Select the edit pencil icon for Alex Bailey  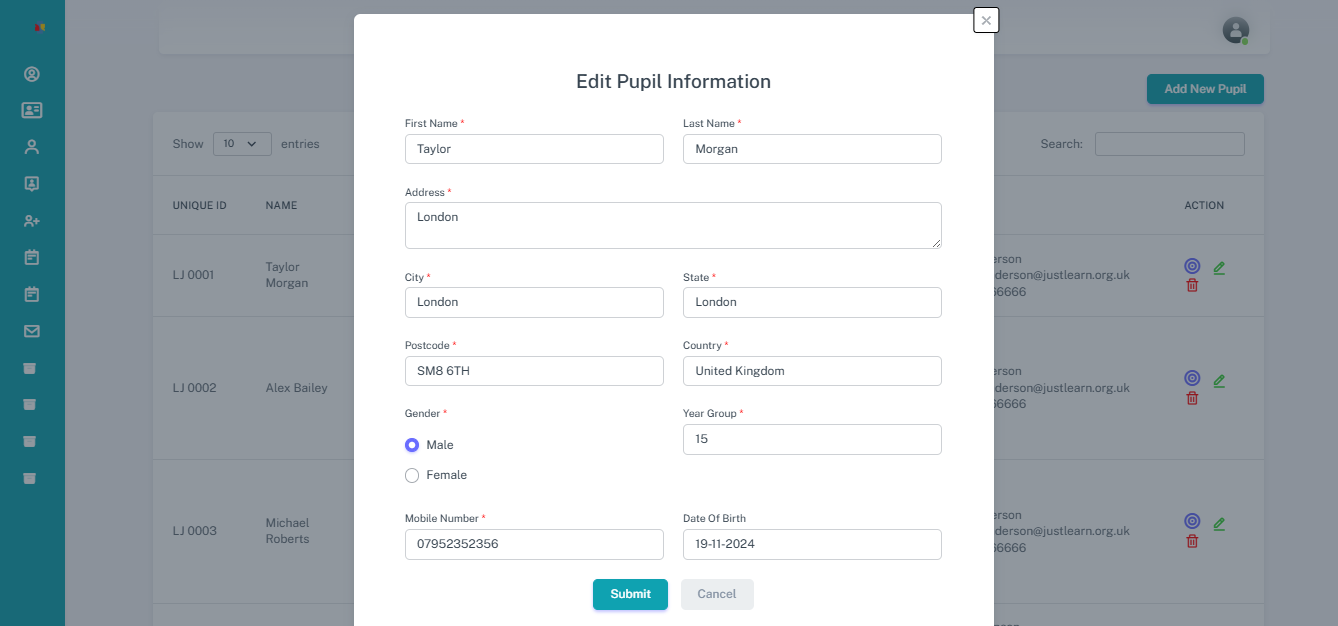[1218, 380]
